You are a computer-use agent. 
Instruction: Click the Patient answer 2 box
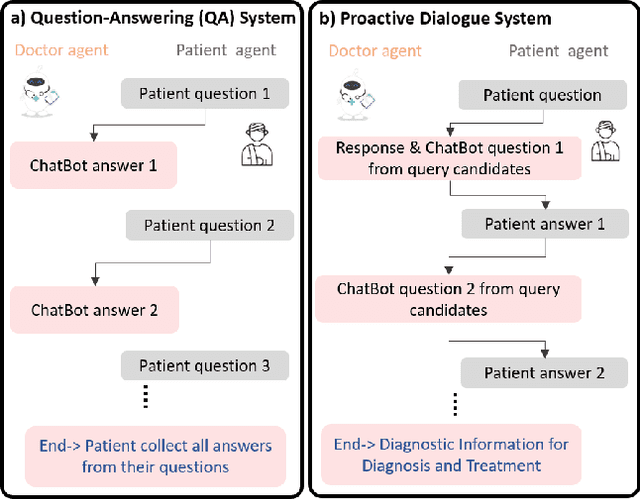pyautogui.click(x=544, y=373)
